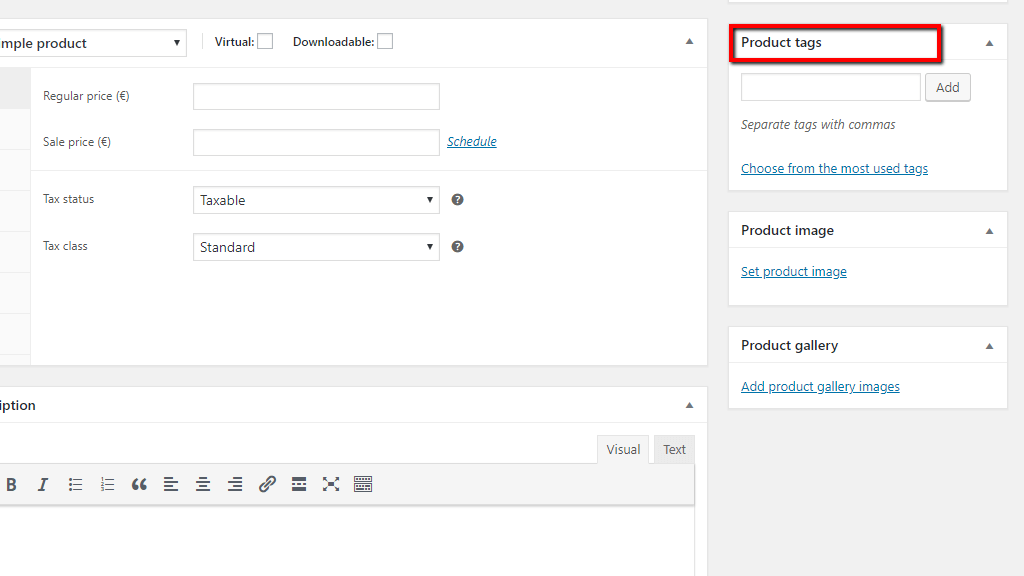Collapse the Product gallery panel
Image resolution: width=1024 pixels, height=576 pixels.
pyautogui.click(x=989, y=346)
